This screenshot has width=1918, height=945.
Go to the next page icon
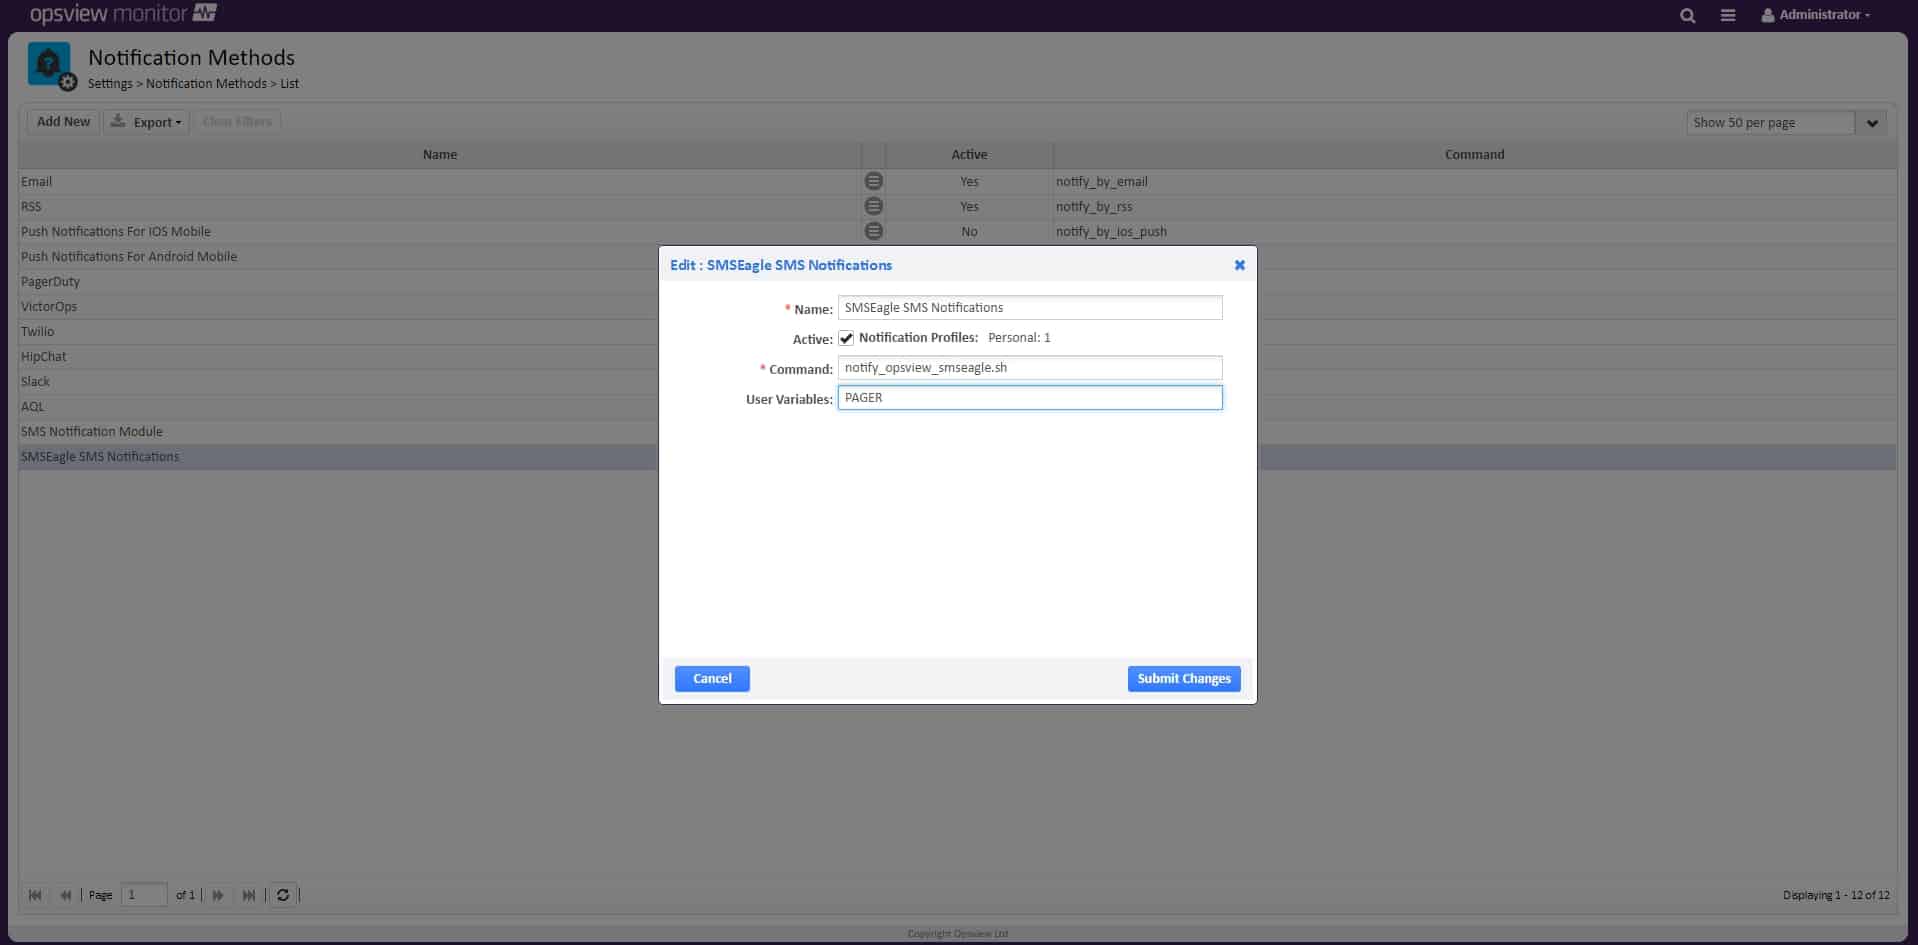(218, 895)
